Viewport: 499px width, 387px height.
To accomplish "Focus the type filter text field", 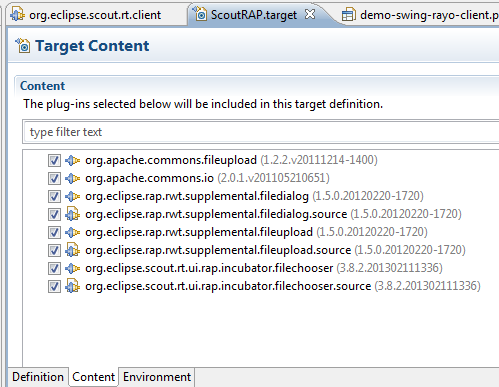I will point(261,132).
